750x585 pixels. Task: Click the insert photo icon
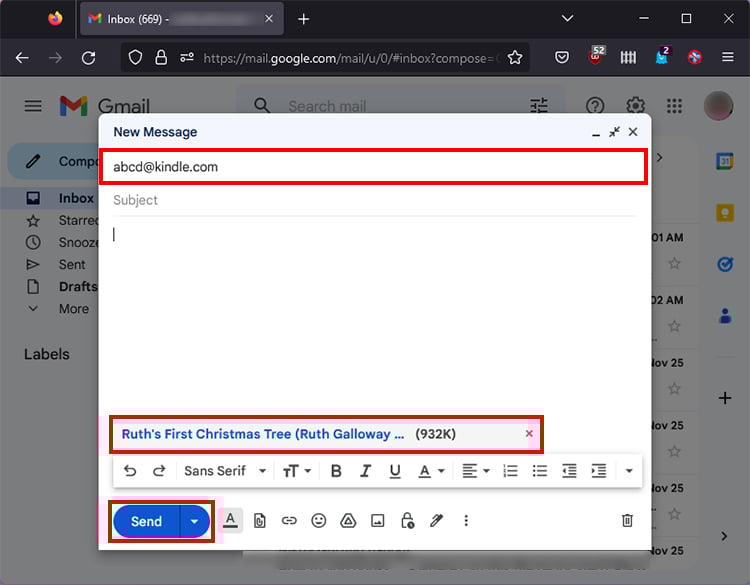(x=378, y=520)
